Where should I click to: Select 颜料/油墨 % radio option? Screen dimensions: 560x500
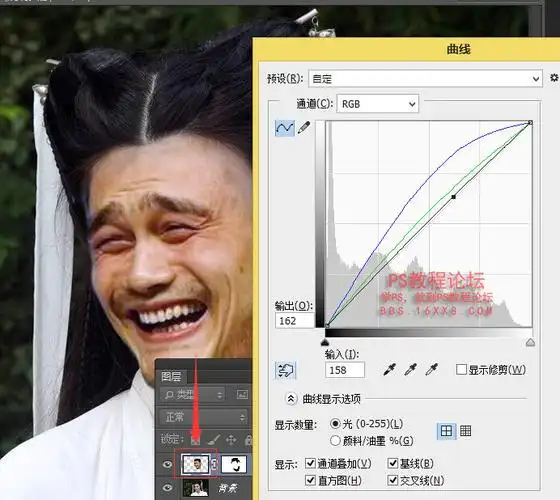(x=335, y=441)
